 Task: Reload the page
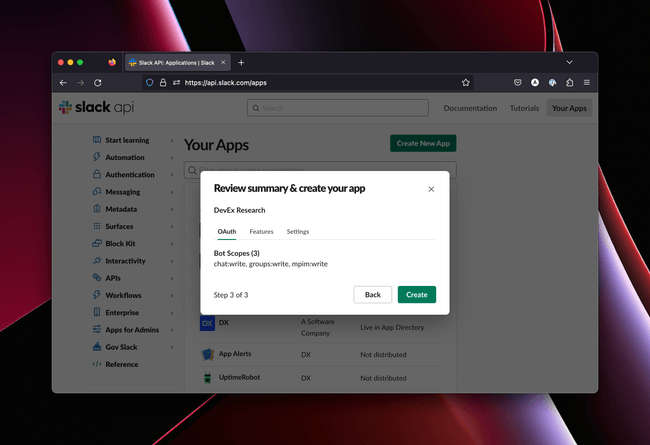pos(98,83)
